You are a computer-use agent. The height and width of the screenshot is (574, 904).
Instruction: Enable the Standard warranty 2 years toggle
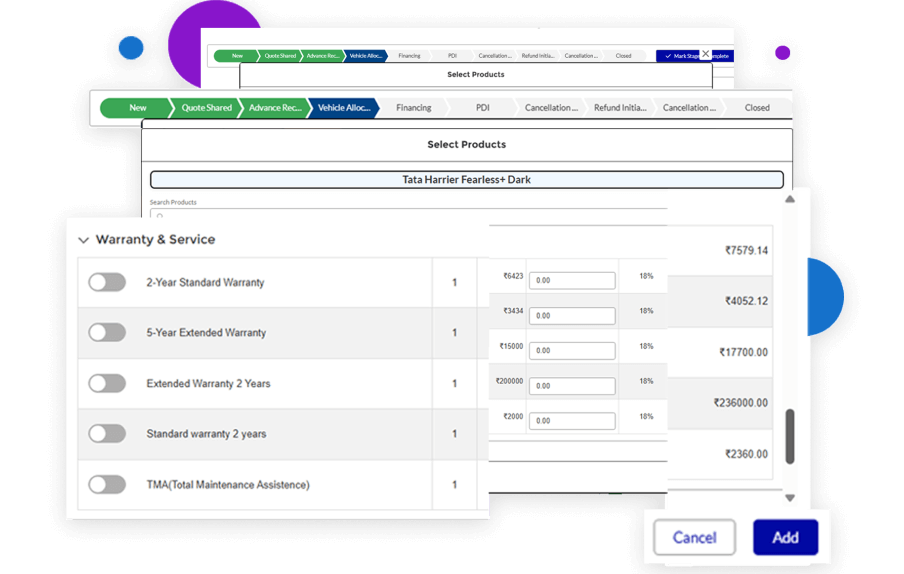[x=107, y=434]
